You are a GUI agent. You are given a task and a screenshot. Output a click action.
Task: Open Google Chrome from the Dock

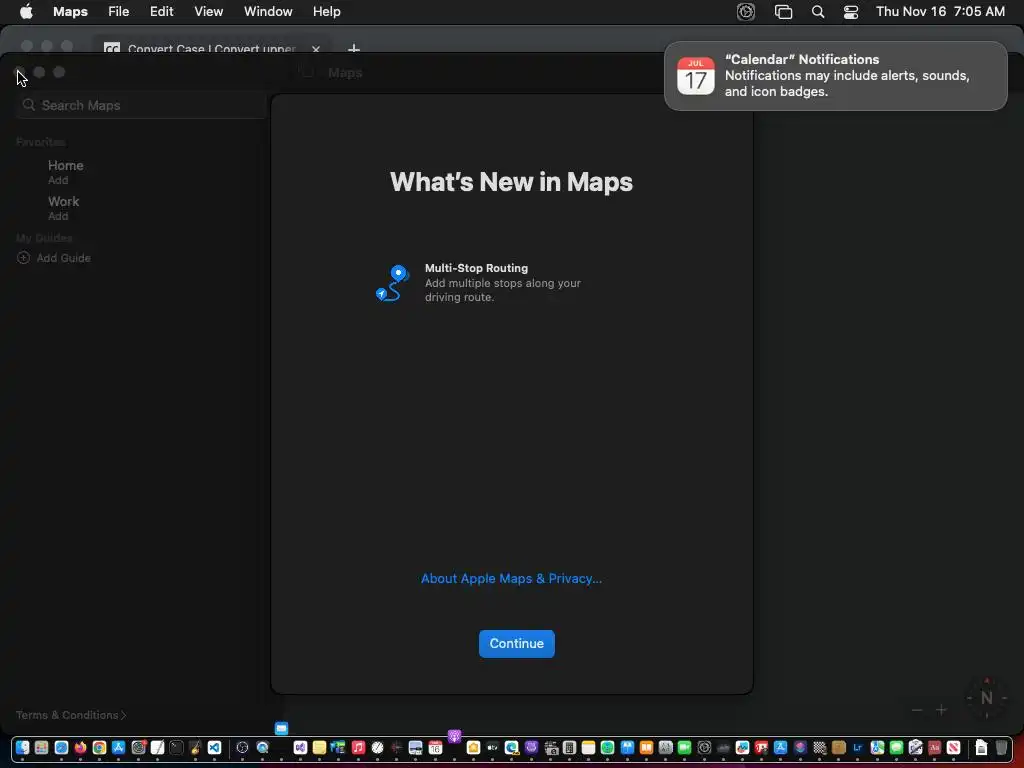(99, 748)
